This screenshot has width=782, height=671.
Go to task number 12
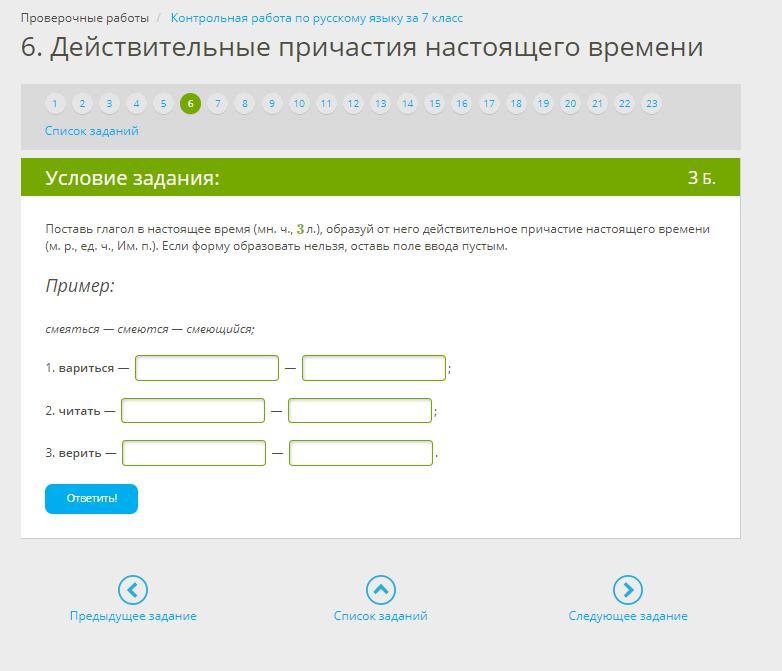point(353,104)
